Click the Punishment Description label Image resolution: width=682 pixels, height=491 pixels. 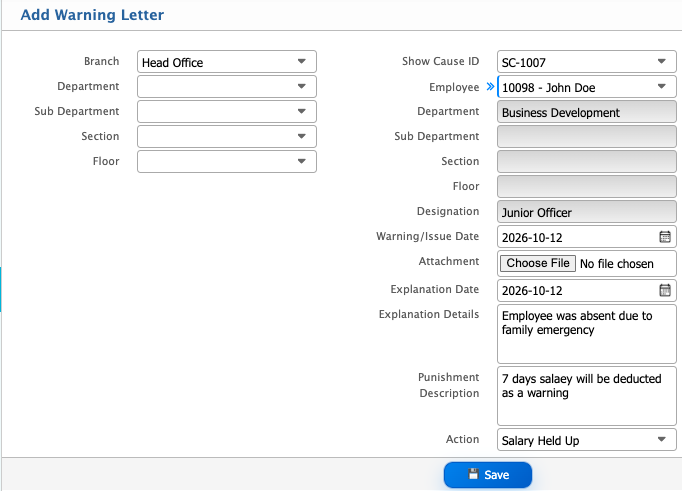click(x=449, y=385)
